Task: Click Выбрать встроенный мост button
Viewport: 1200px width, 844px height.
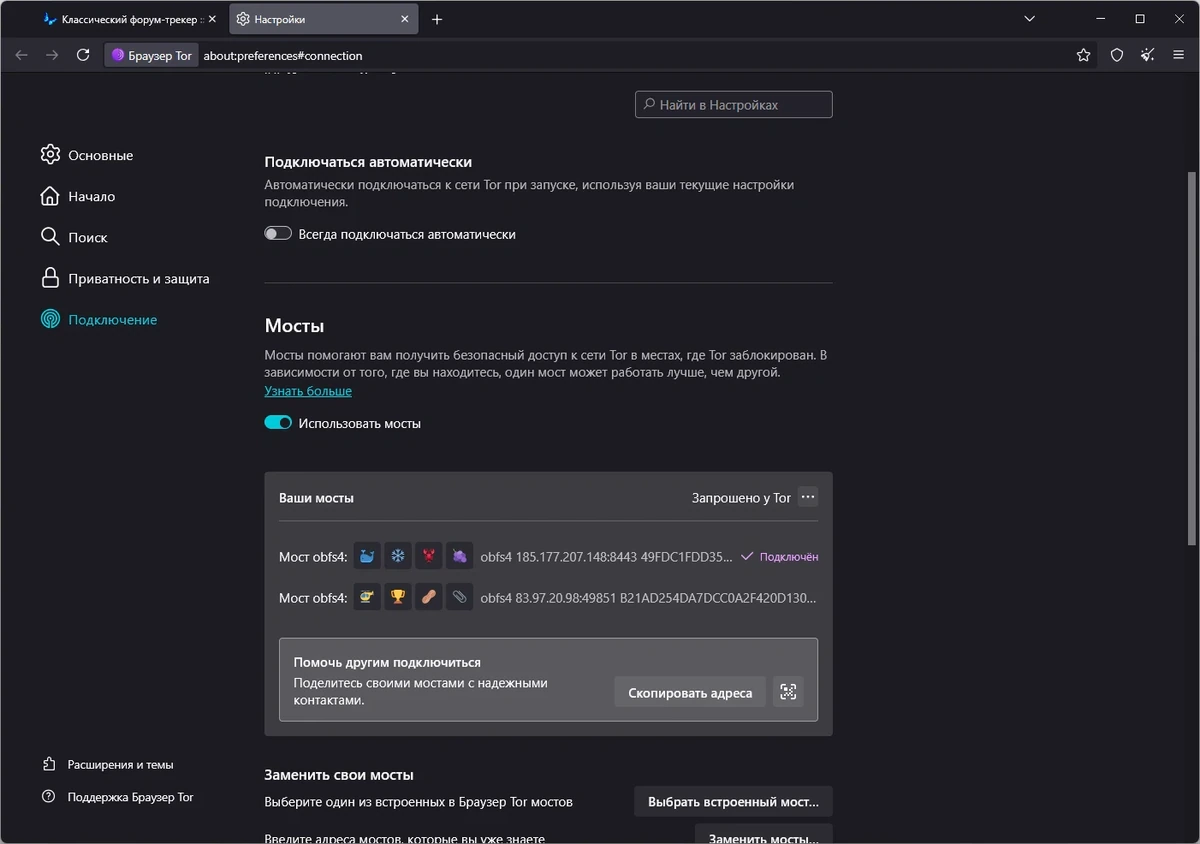Action: click(x=733, y=801)
